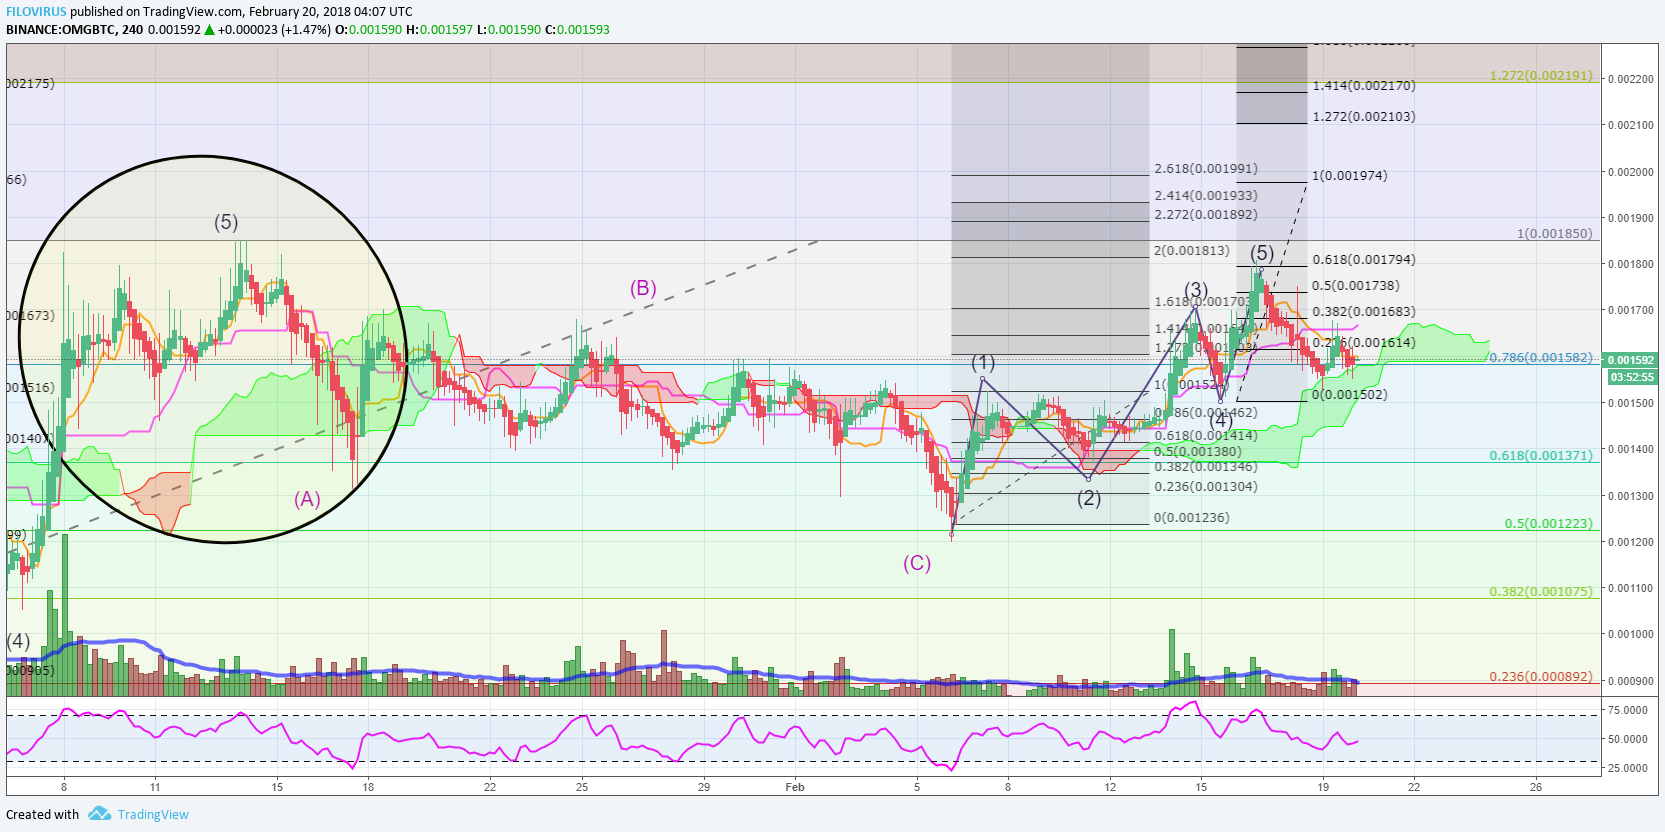The width and height of the screenshot is (1665, 832).
Task: Select the 0.382(0.001075) Fibonacci level label
Action: (1540, 591)
